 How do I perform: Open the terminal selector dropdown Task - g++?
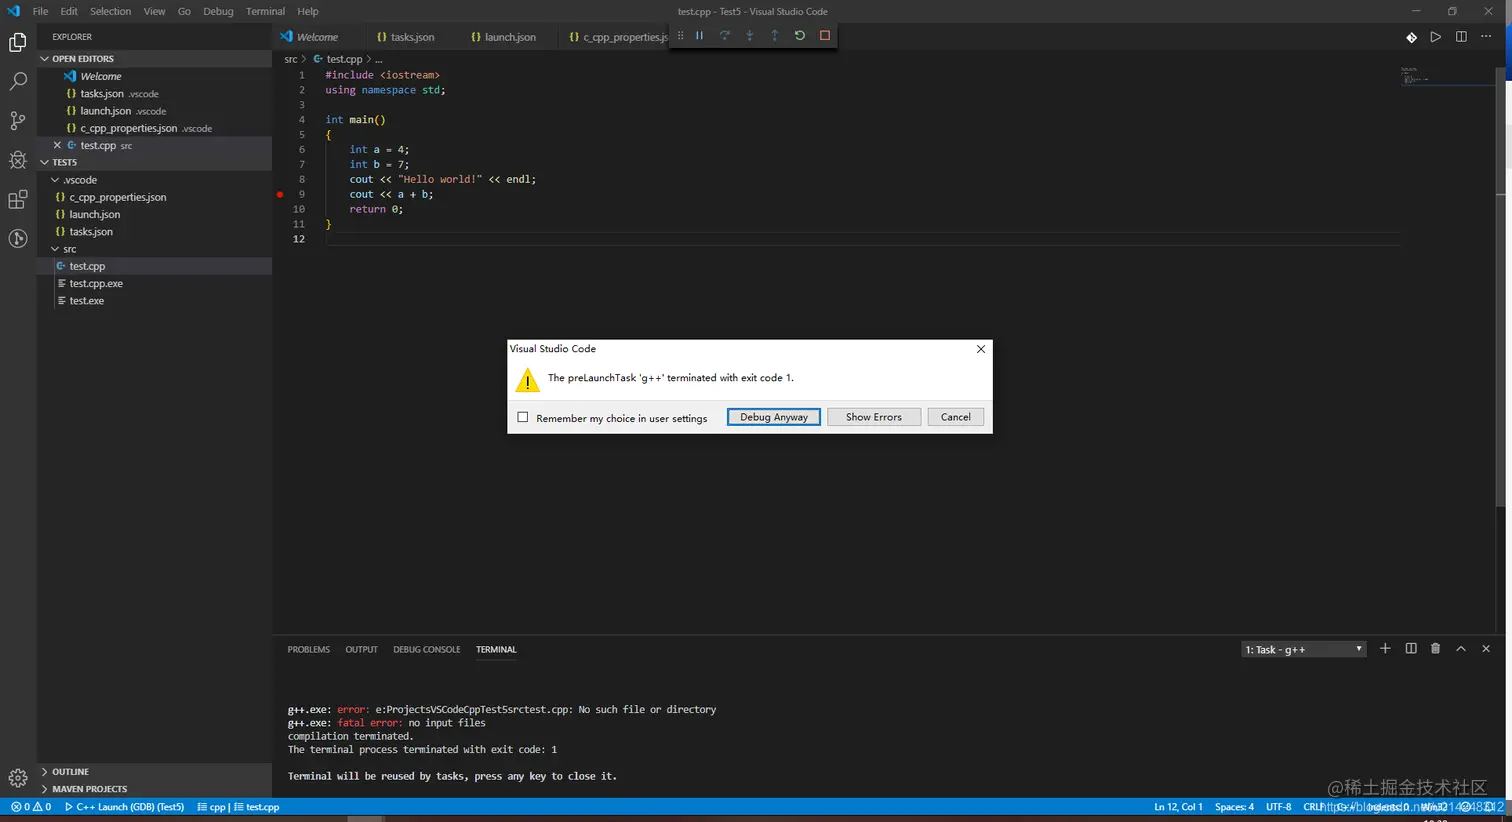(1304, 649)
